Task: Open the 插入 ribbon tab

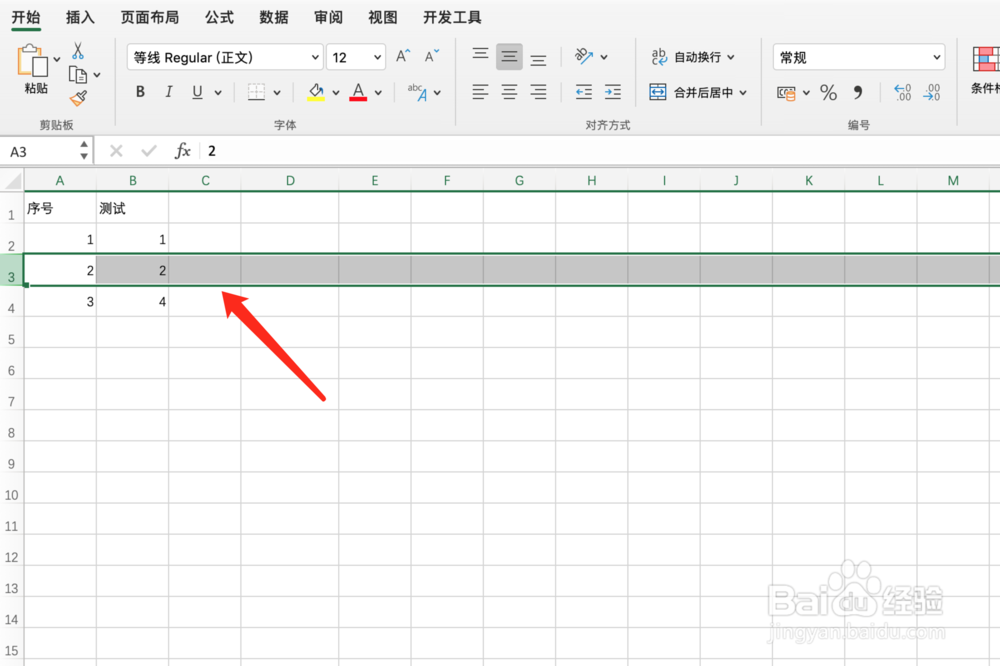Action: [80, 17]
